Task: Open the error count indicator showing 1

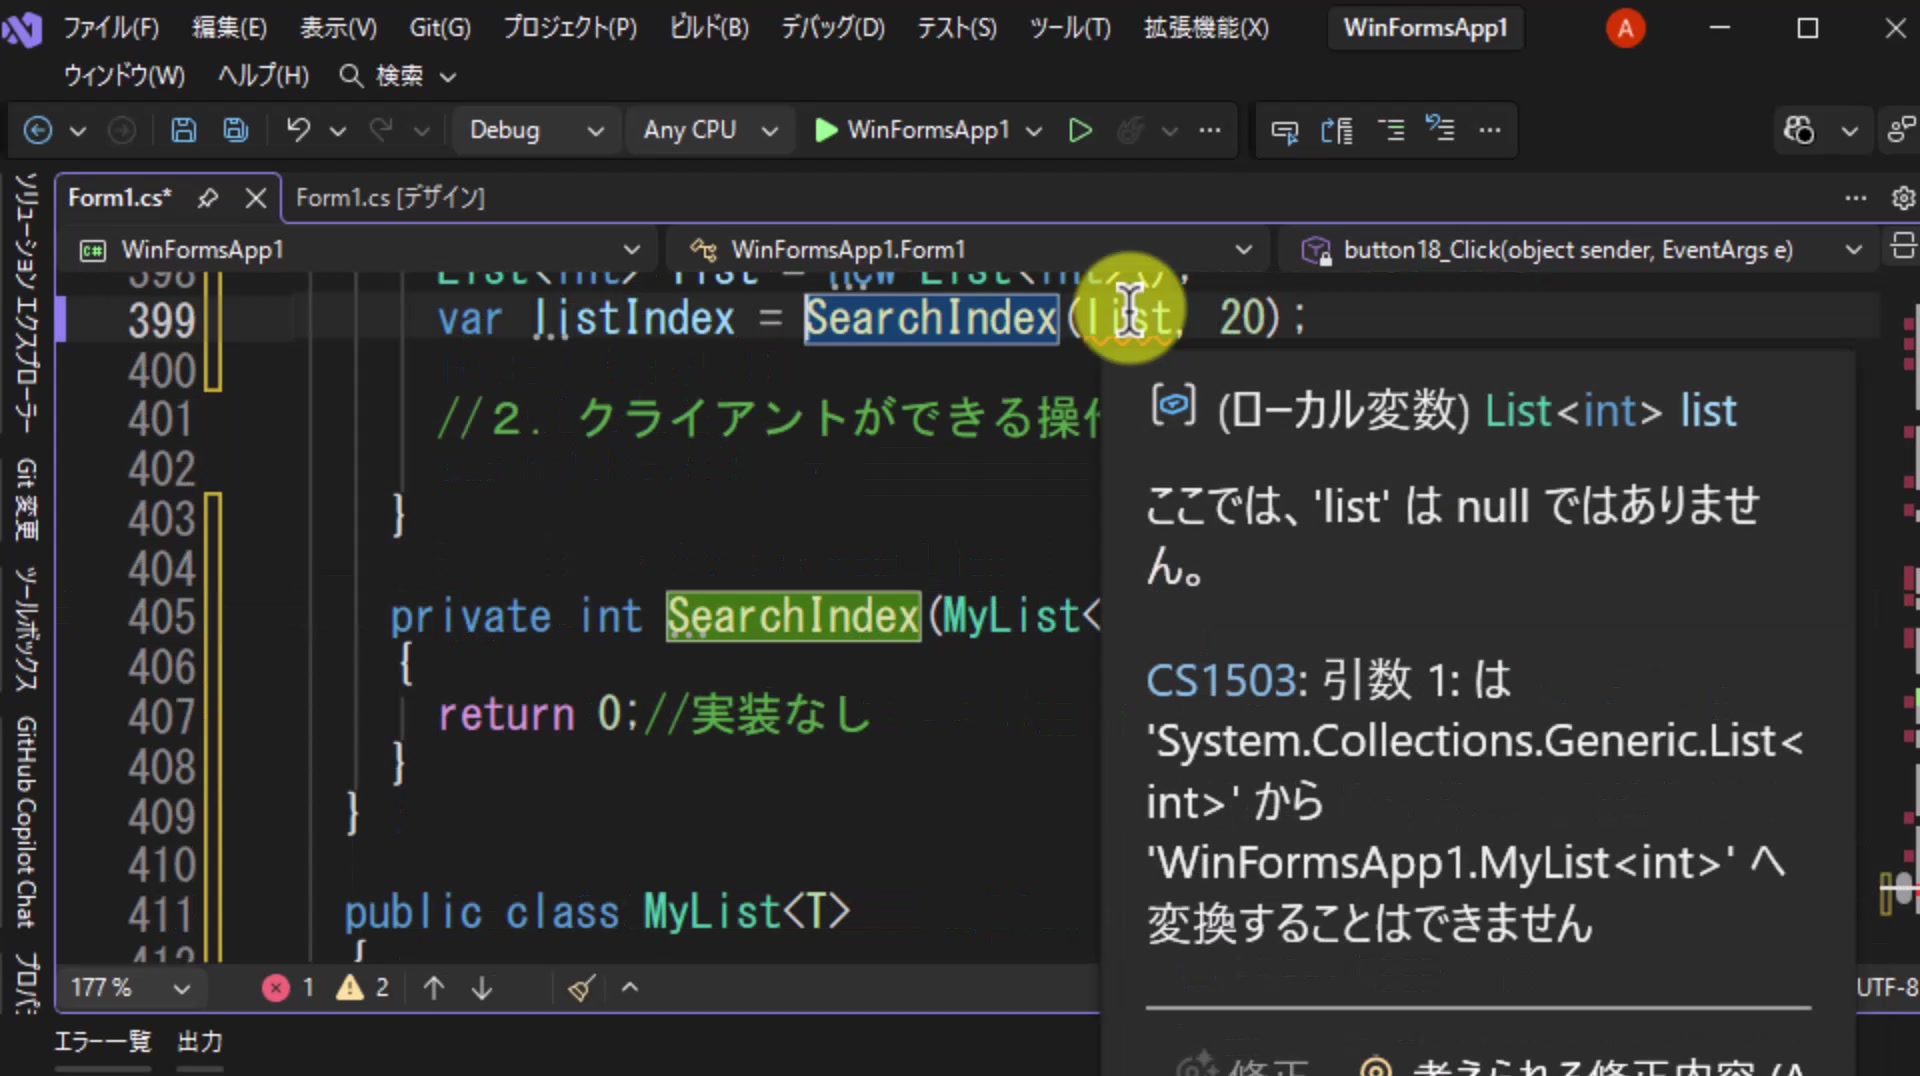Action: [x=289, y=988]
